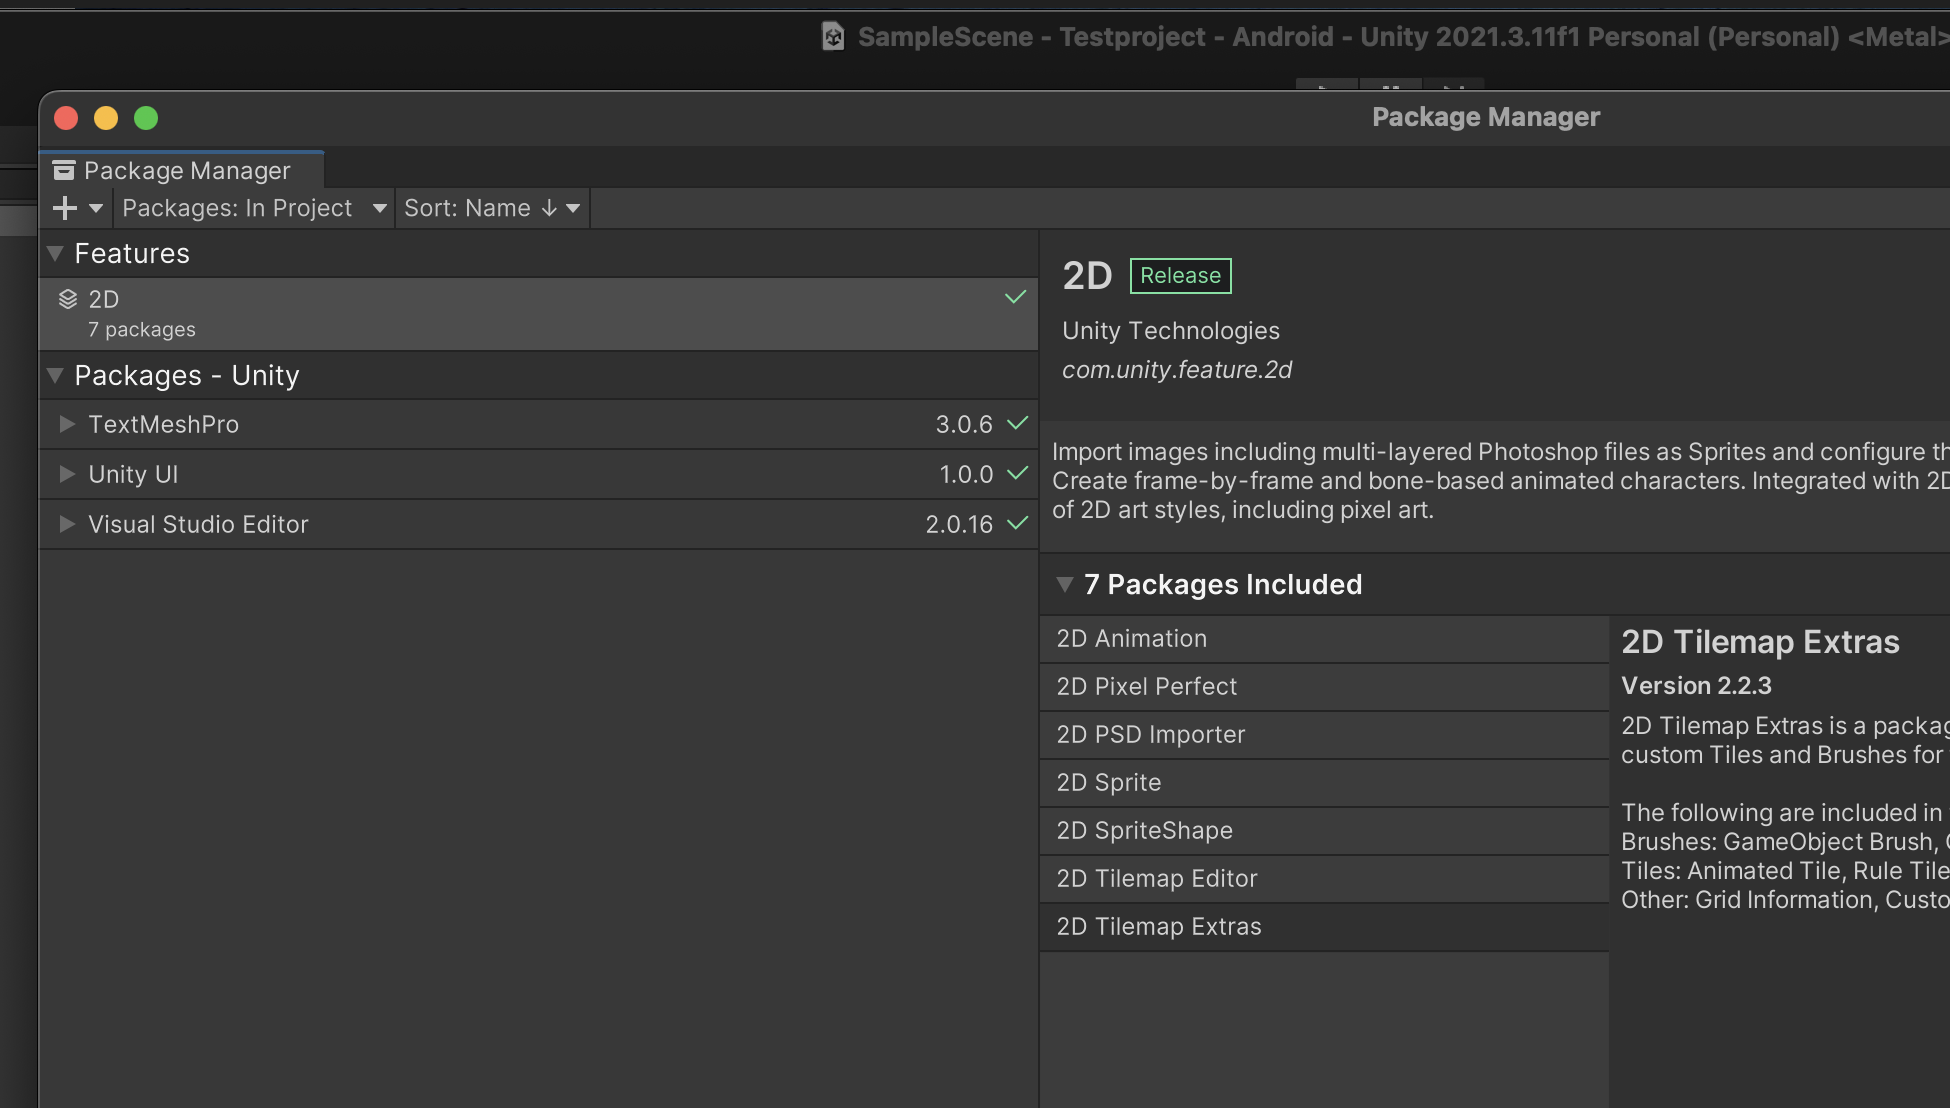Click the checkmark next to Visual Studio Editor
Screen dimensions: 1950x1108
[x=1016, y=523]
